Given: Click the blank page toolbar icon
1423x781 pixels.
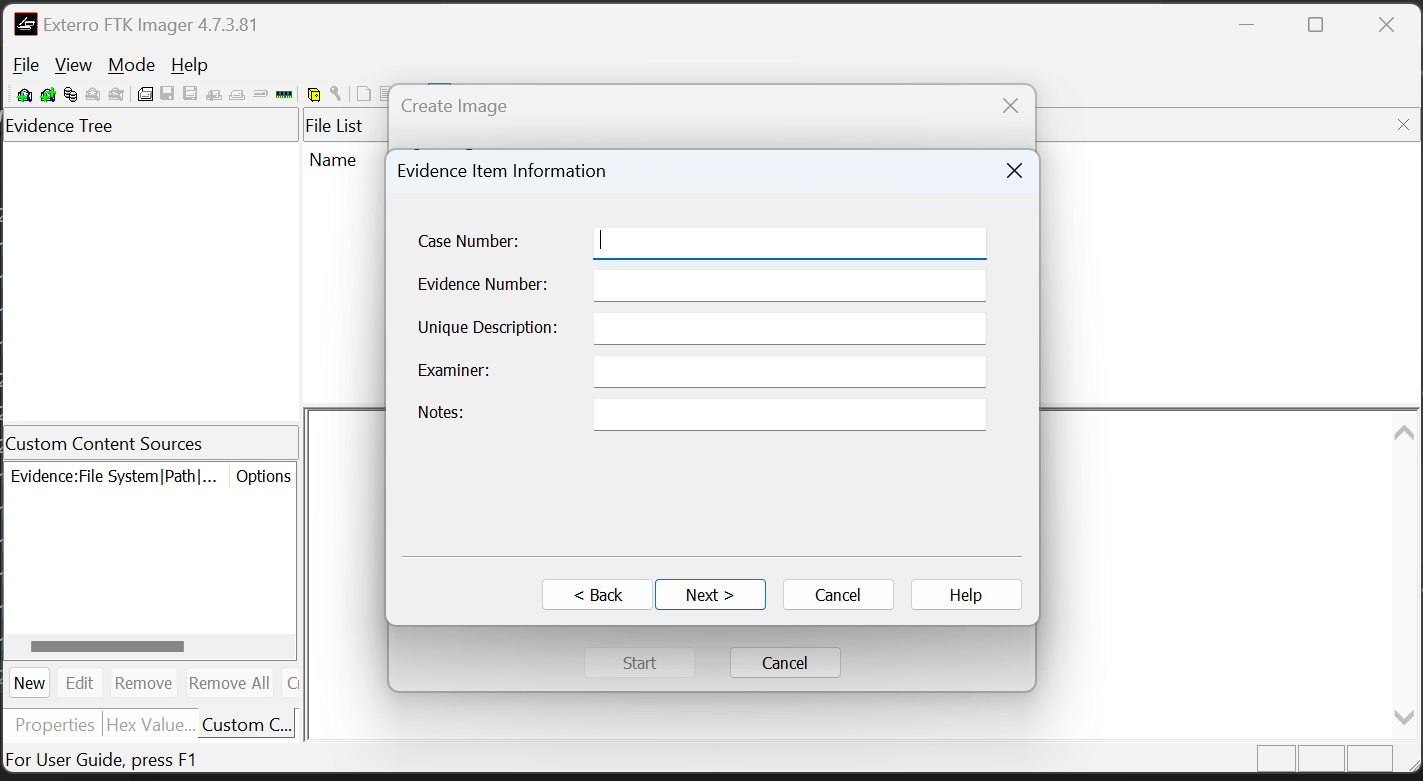Looking at the screenshot, I should tap(364, 94).
